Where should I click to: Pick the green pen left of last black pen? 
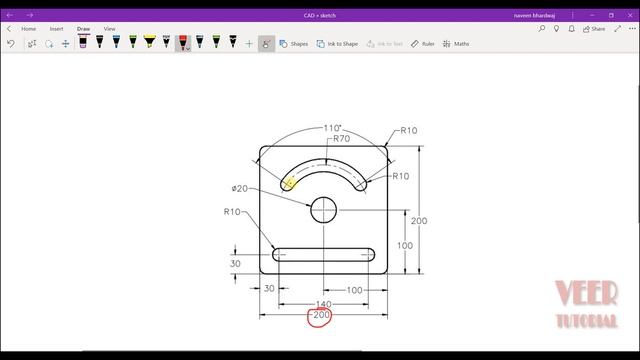pyautogui.click(x=216, y=42)
